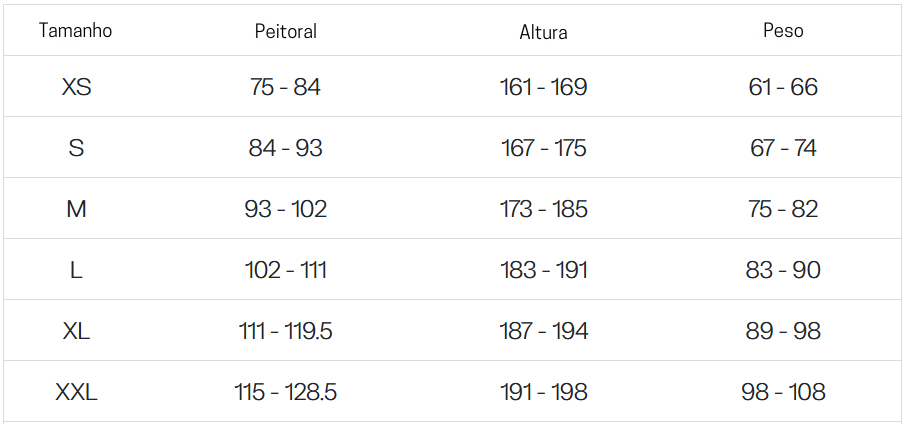Select the XXL size cell
The image size is (905, 424).
click(76, 392)
